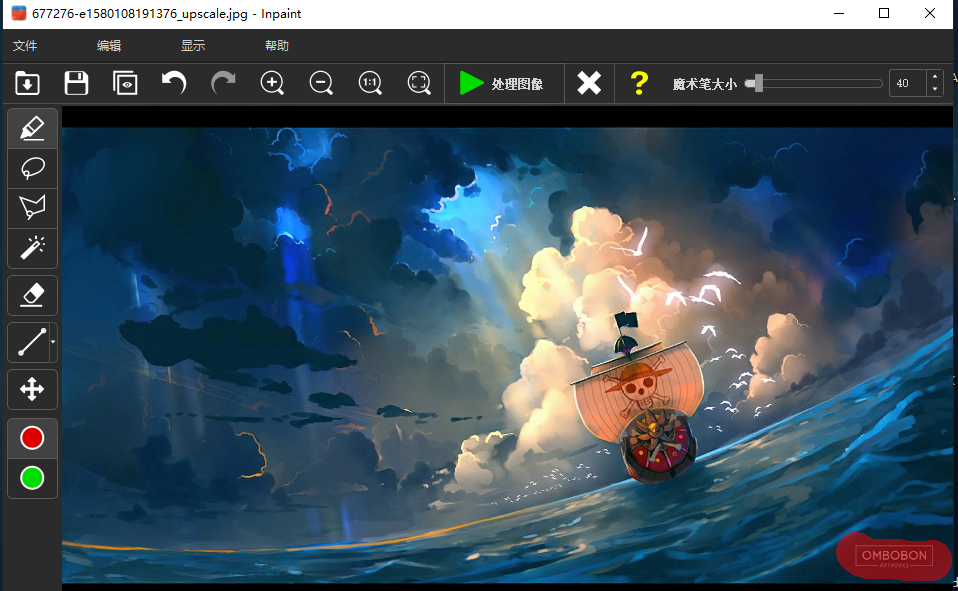Increase brush size with up arrow

[x=935, y=77]
